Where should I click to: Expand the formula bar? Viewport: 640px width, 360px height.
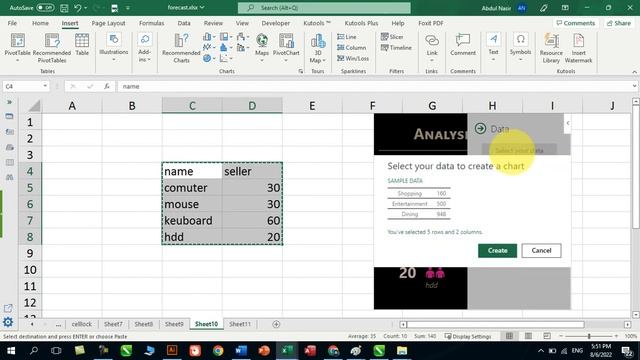[634, 86]
